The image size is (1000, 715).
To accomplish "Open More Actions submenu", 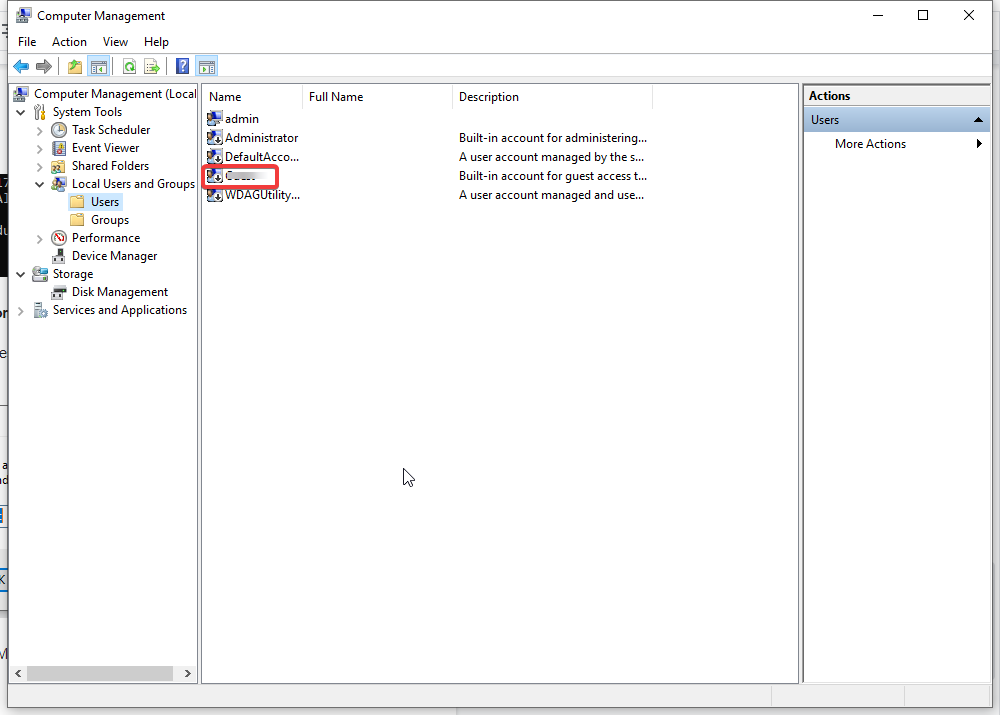I will click(897, 144).
